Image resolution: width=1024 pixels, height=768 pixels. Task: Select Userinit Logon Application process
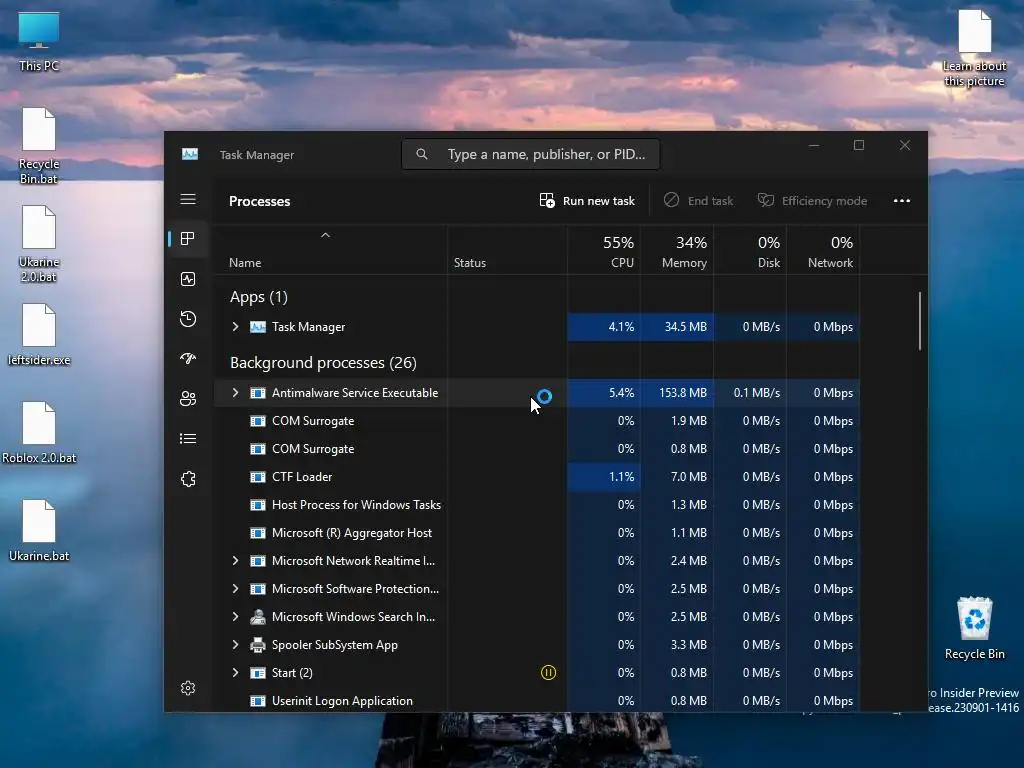click(x=537, y=701)
